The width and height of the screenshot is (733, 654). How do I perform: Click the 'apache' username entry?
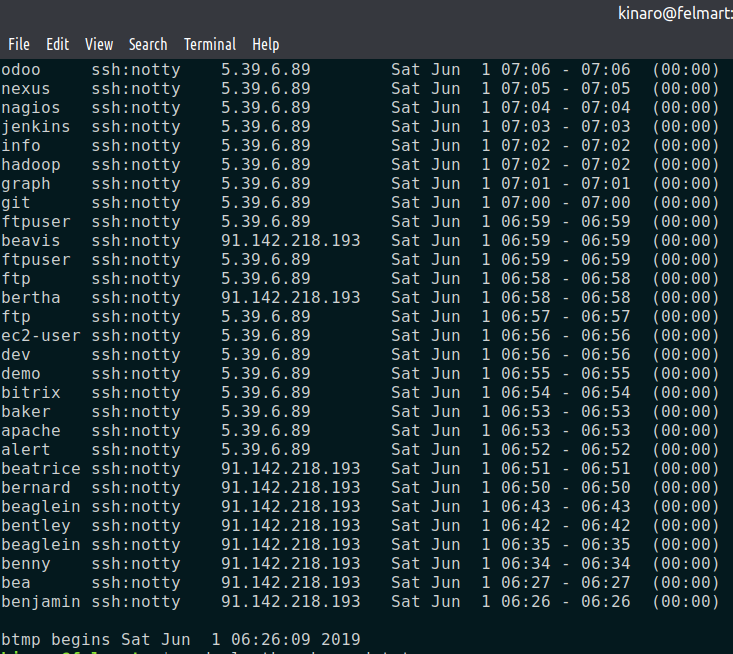(31, 431)
